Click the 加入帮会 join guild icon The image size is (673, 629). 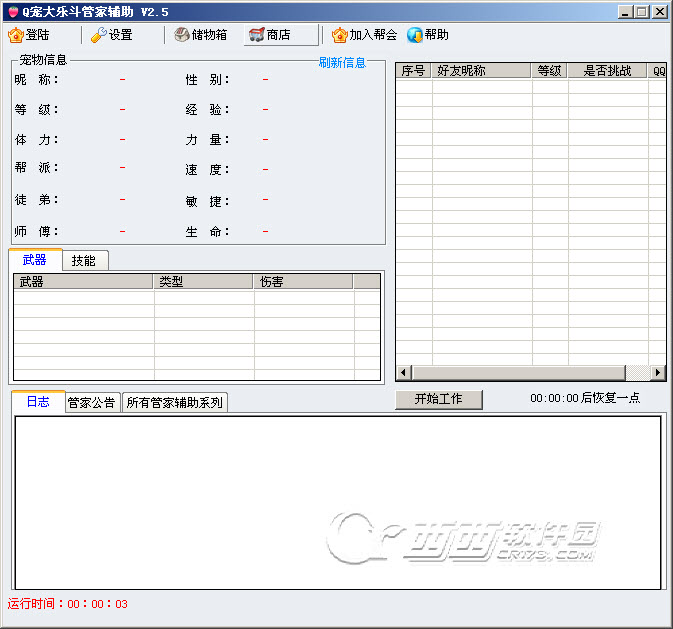(340, 35)
